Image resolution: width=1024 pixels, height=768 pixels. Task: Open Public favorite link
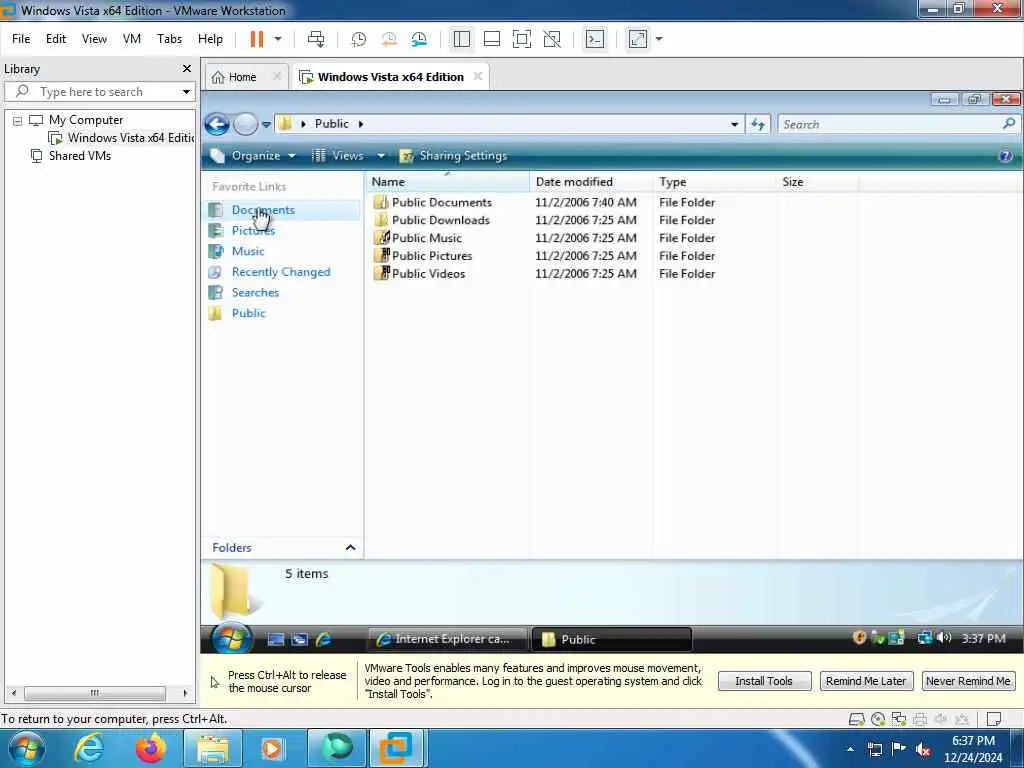[x=249, y=313]
